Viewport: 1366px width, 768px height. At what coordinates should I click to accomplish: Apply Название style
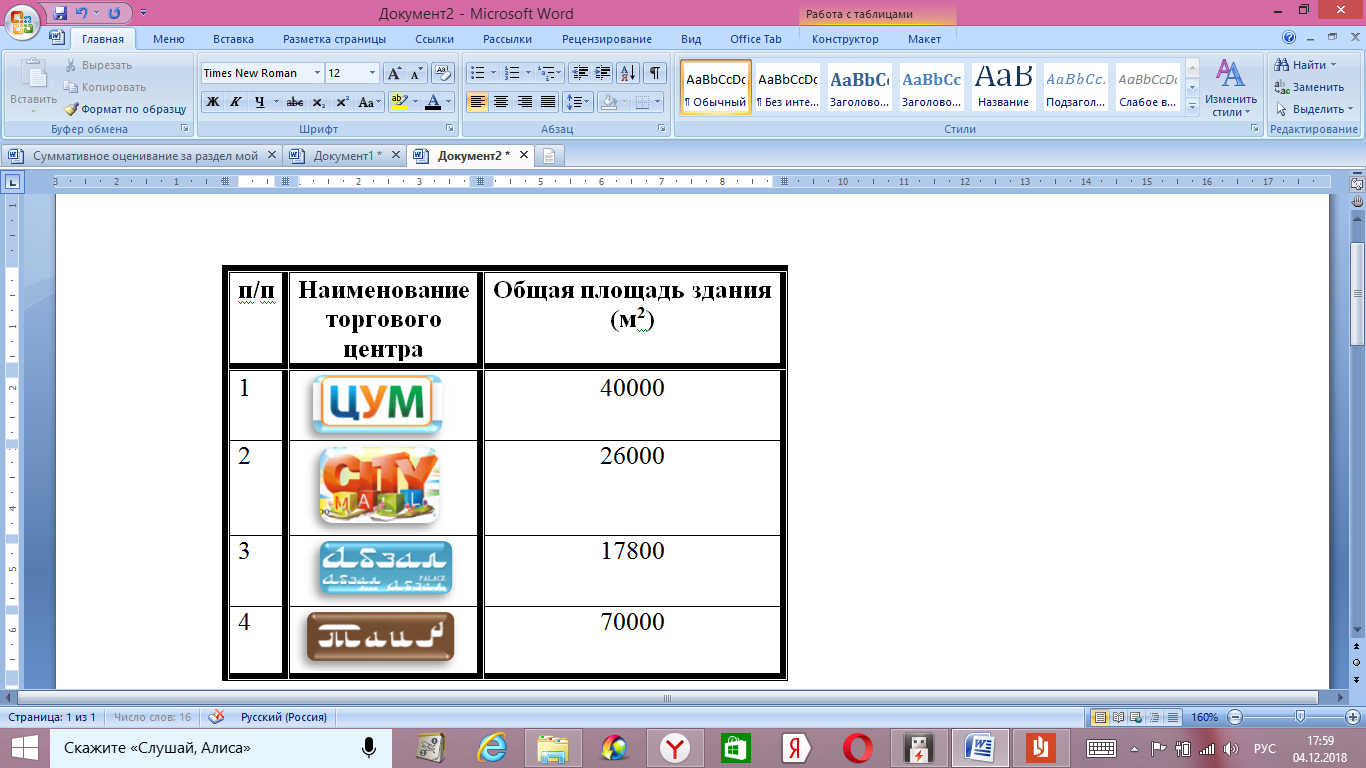point(1004,87)
